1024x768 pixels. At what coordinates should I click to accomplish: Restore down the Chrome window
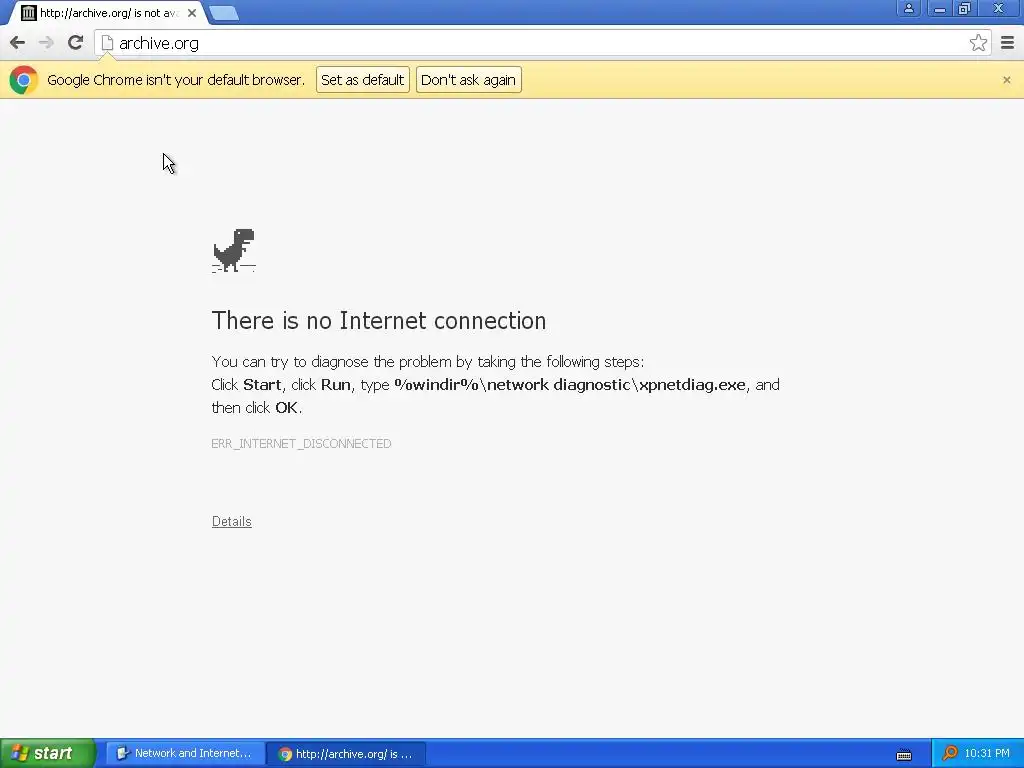(965, 8)
